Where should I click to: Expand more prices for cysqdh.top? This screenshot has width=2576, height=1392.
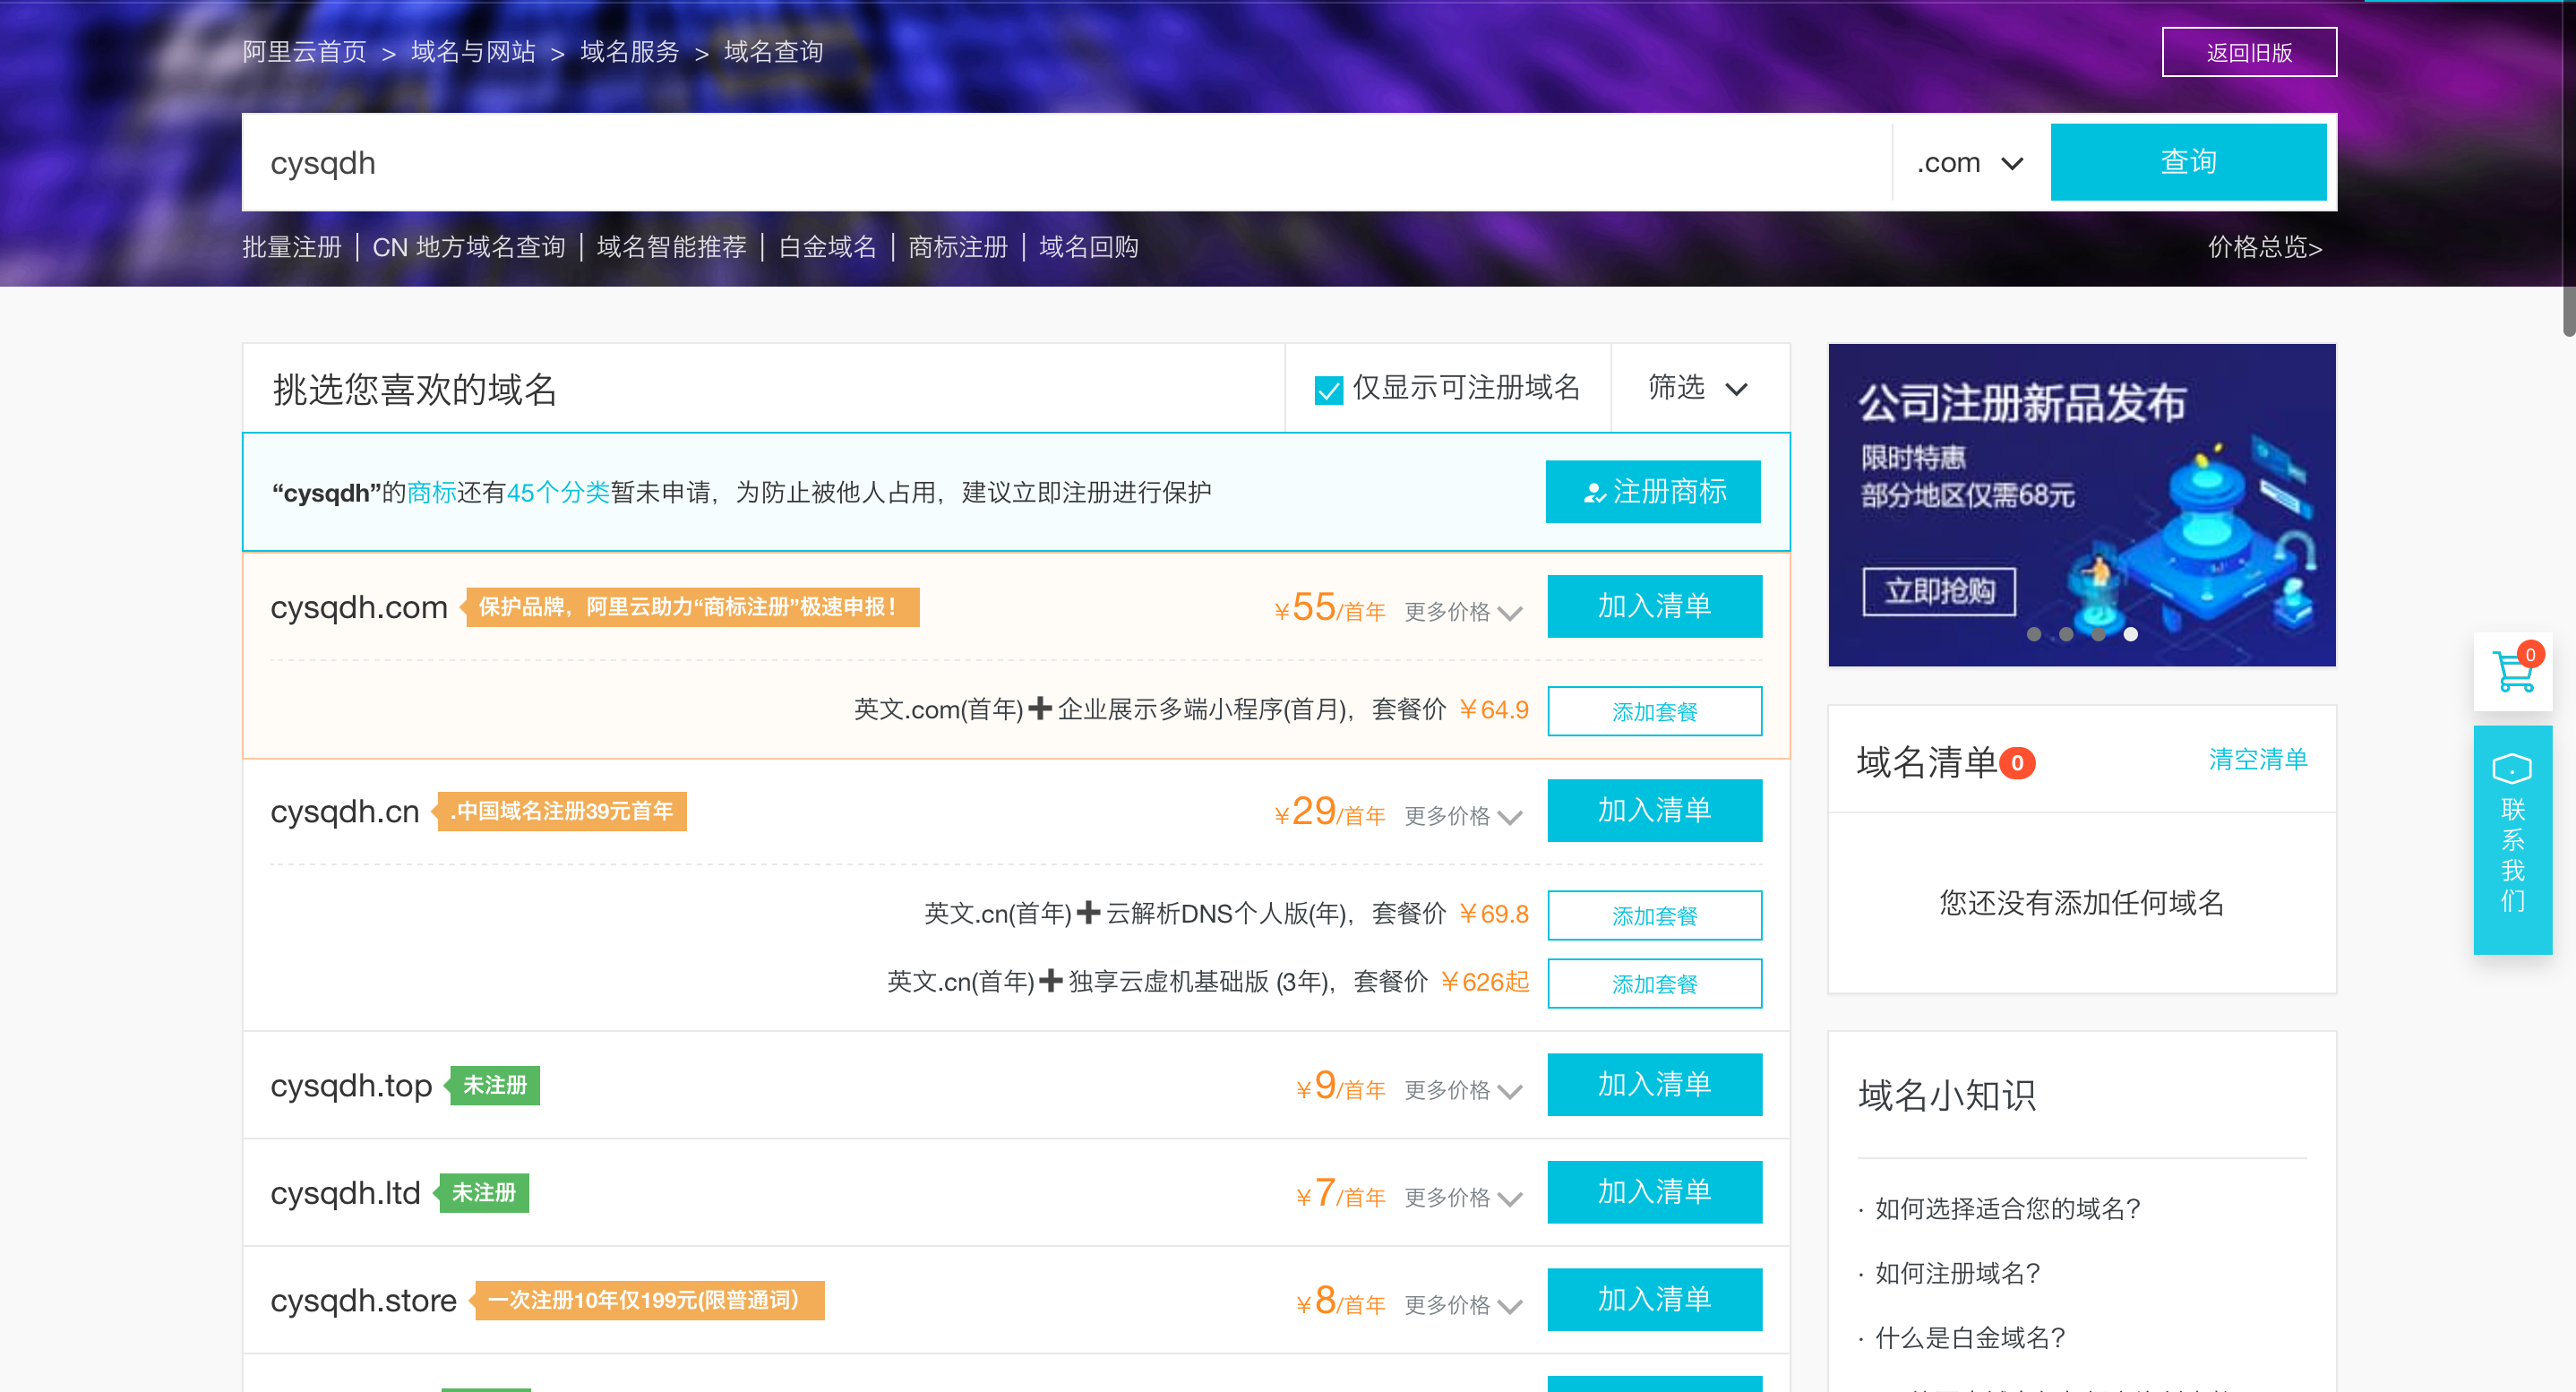pos(1462,1089)
